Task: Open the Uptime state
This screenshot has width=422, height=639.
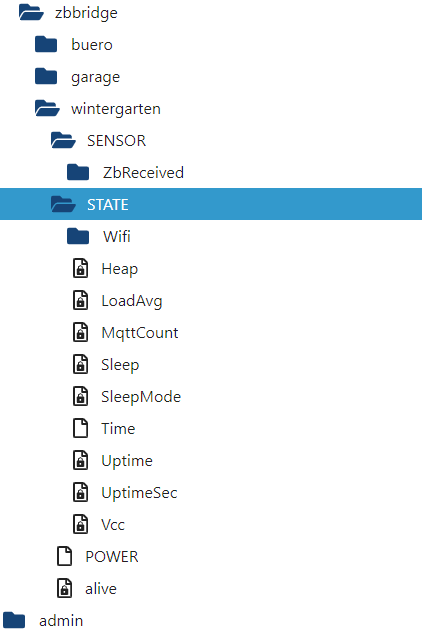Action: 127,461
